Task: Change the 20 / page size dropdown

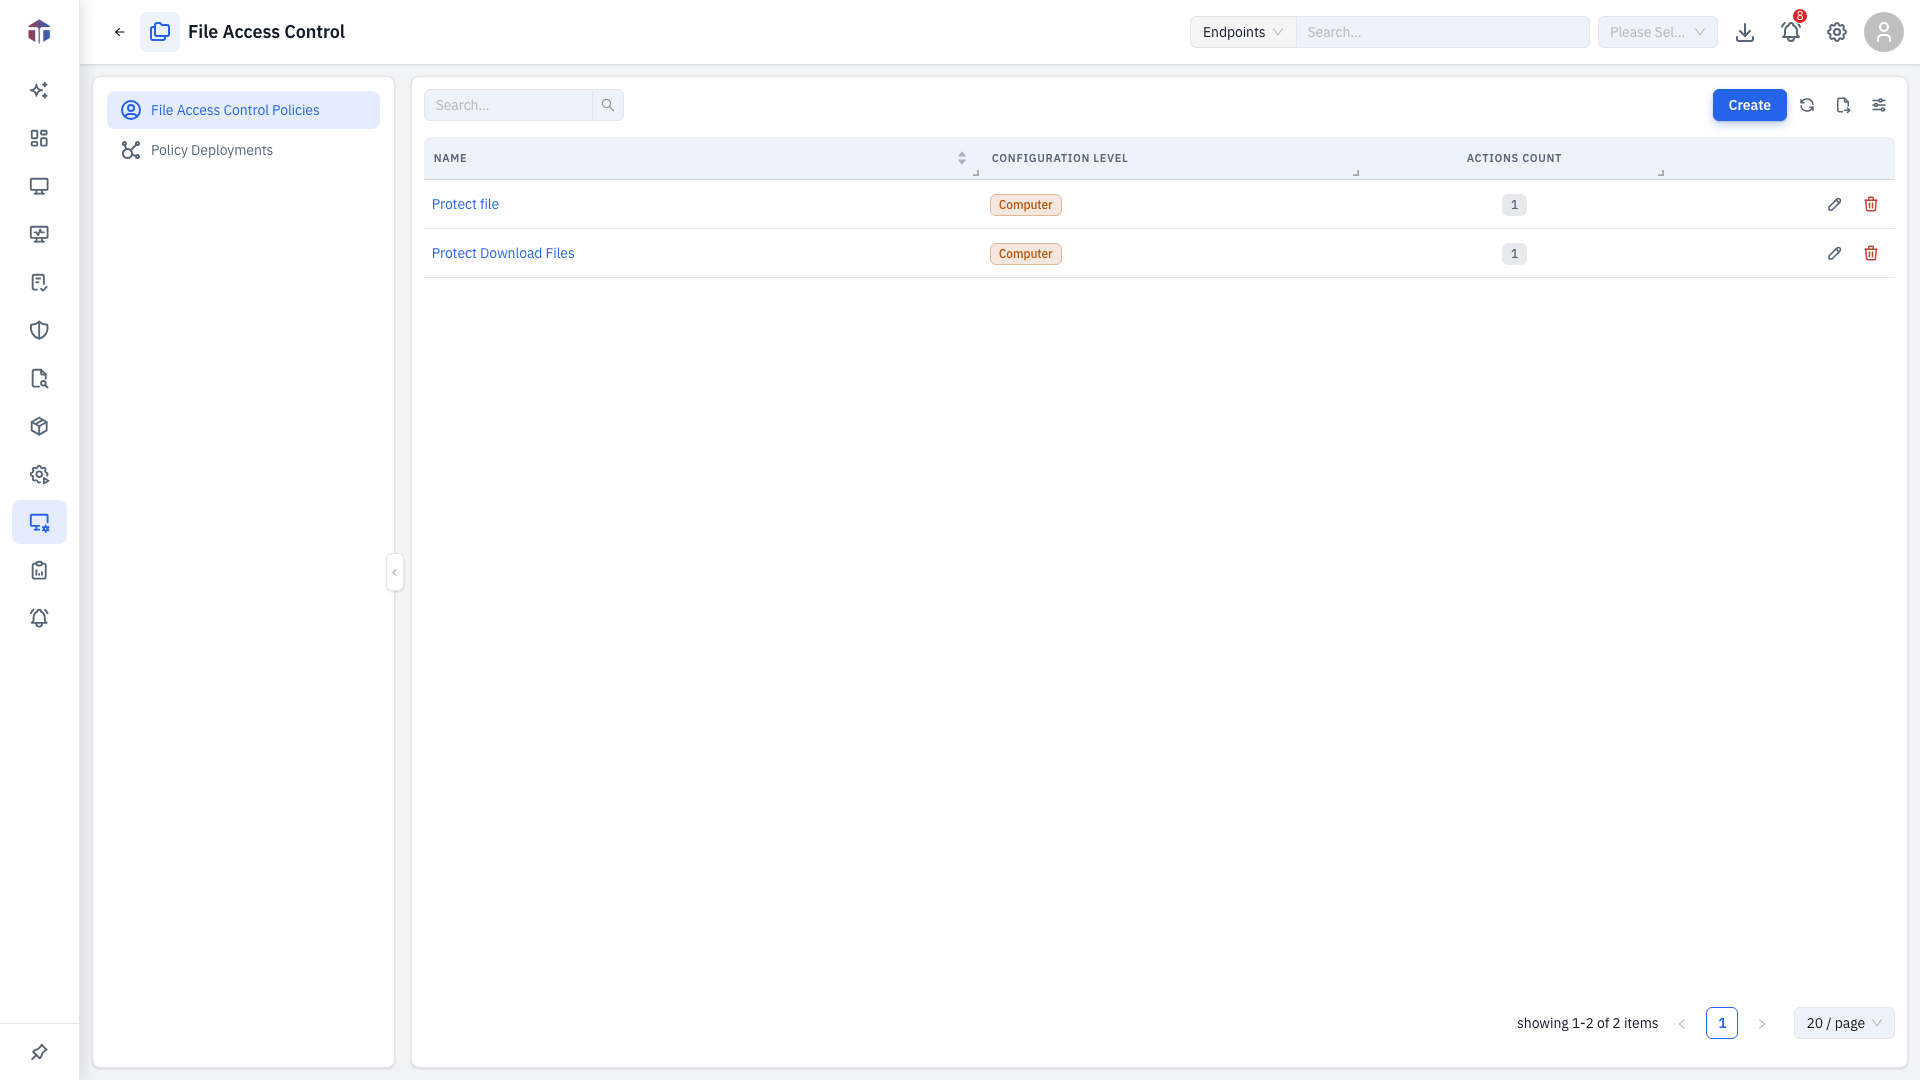Action: click(x=1844, y=1023)
